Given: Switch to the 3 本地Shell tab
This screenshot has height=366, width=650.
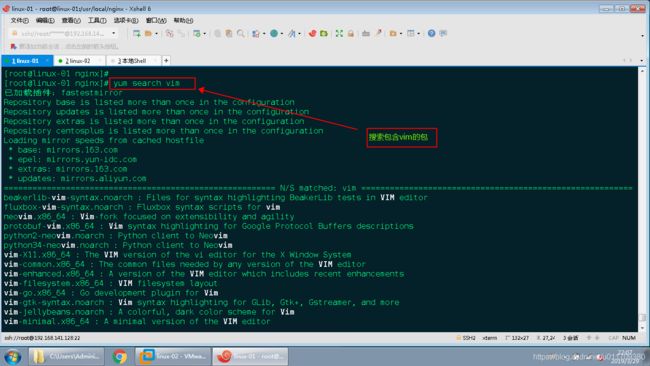Looking at the screenshot, I should point(133,61).
